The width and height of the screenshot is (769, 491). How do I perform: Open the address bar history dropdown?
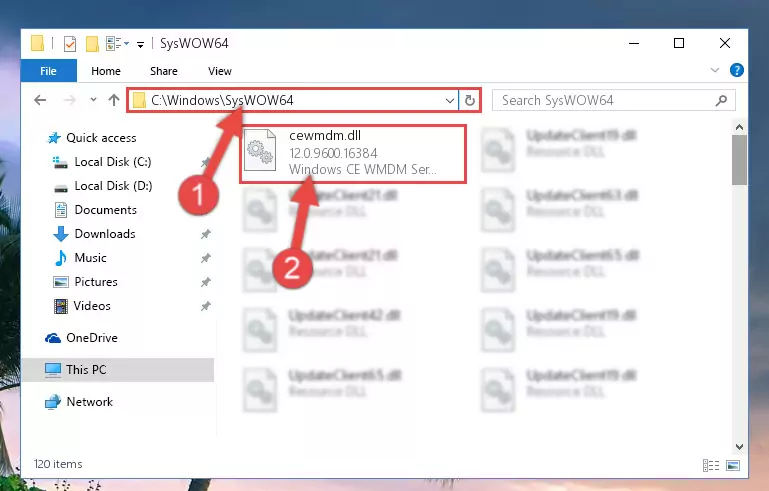click(449, 101)
